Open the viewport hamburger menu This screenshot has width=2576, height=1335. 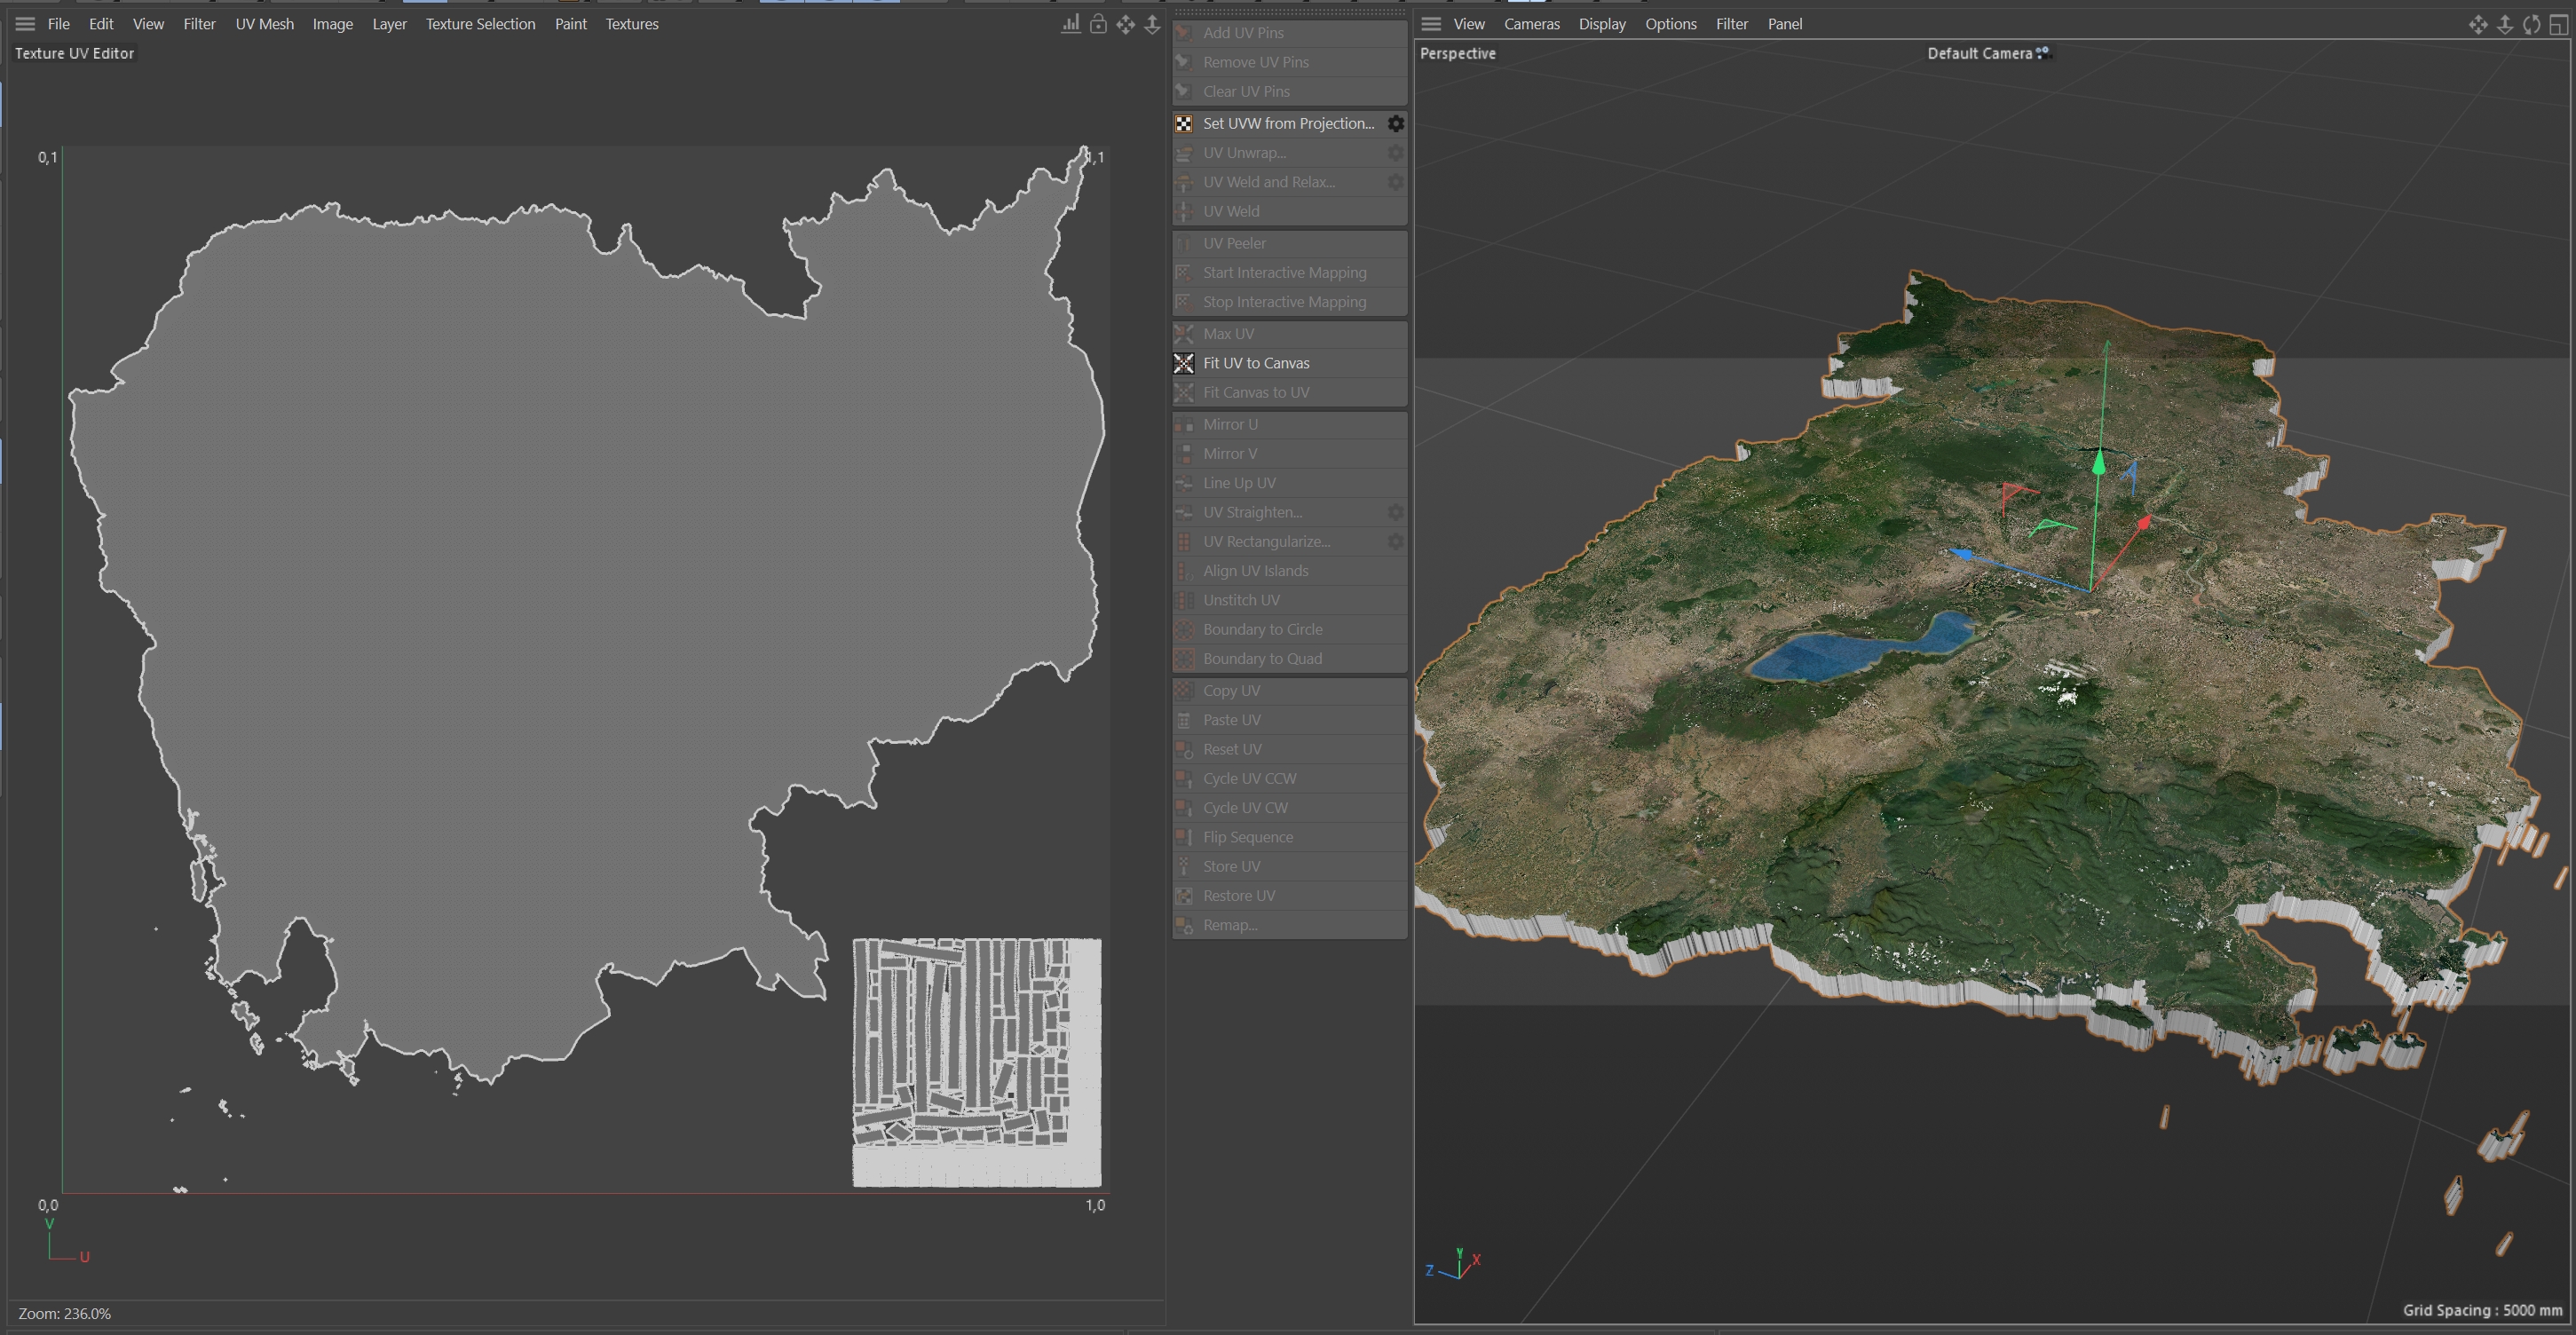pos(1431,24)
